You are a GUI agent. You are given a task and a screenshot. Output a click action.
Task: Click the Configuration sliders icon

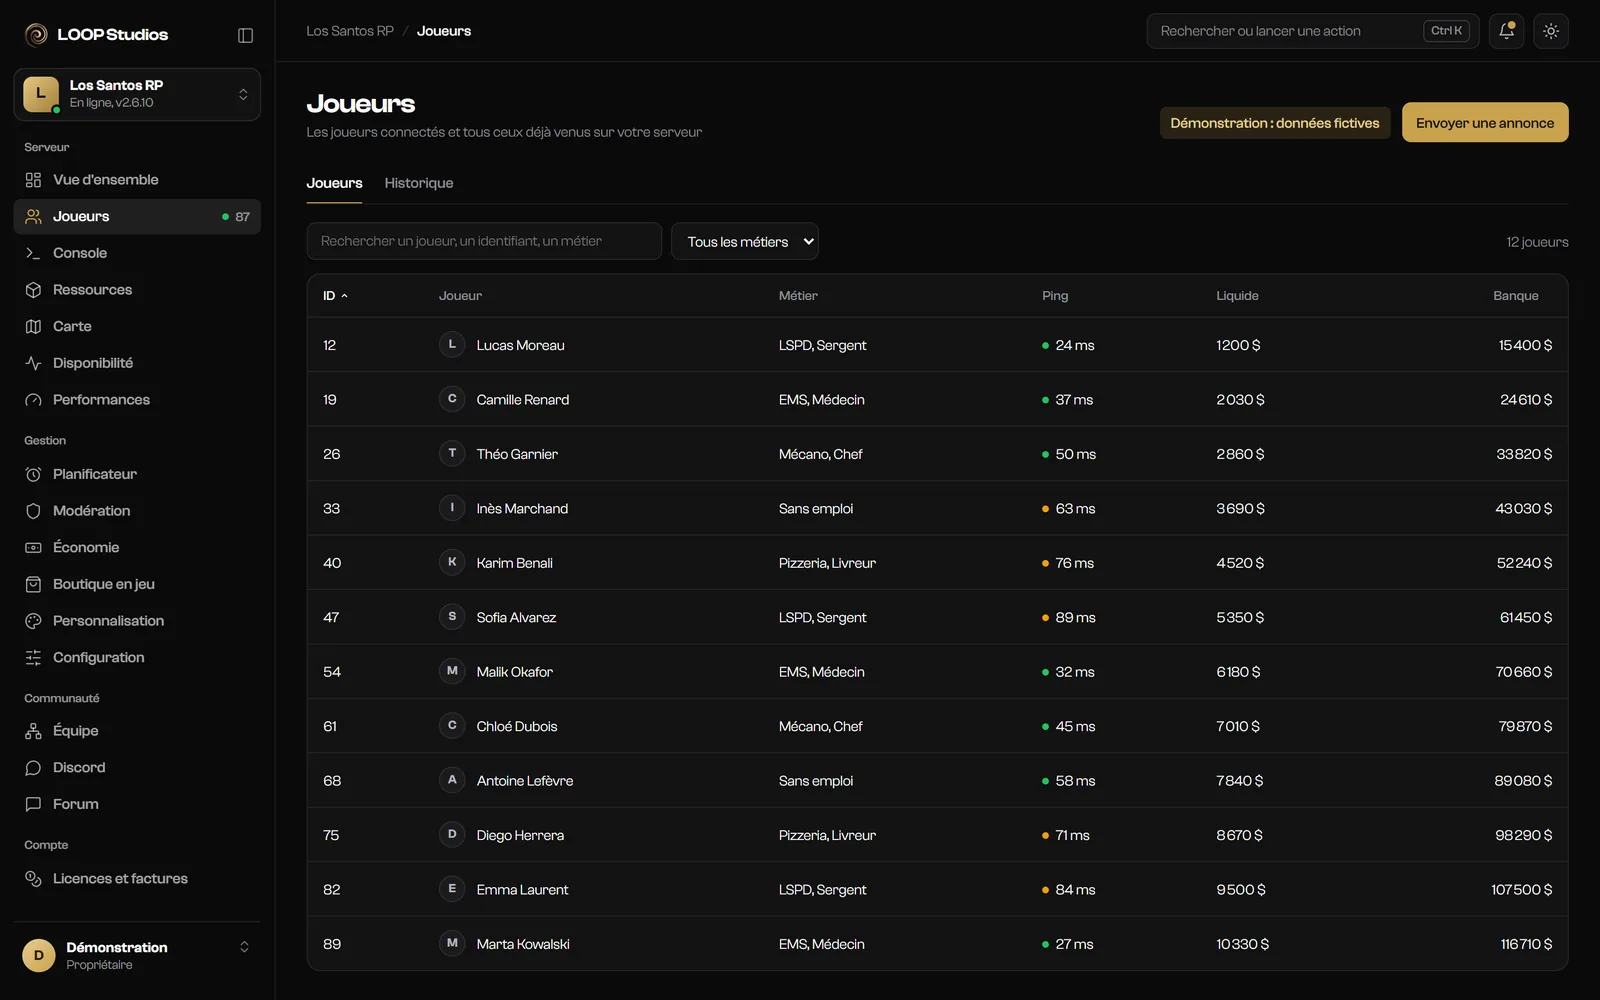click(33, 657)
